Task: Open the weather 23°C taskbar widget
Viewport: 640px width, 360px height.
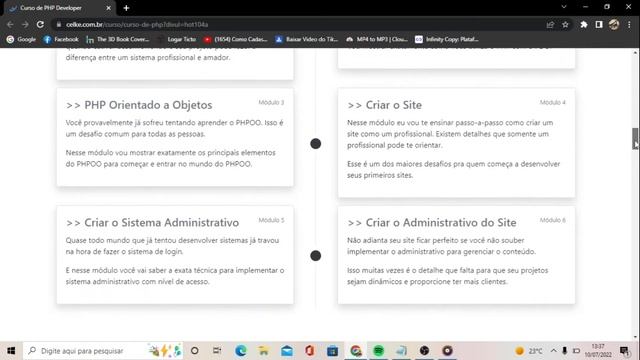Action: tap(529, 351)
